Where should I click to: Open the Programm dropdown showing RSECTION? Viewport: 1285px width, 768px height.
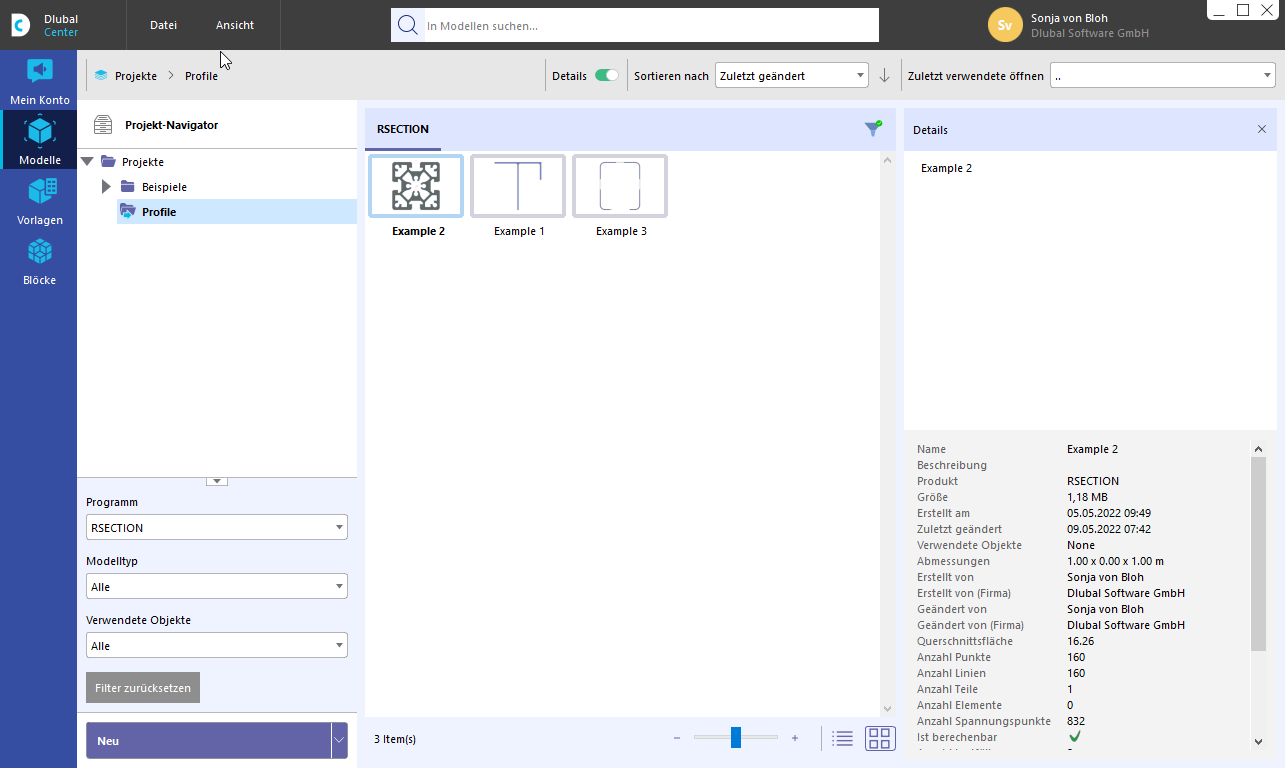(x=217, y=527)
